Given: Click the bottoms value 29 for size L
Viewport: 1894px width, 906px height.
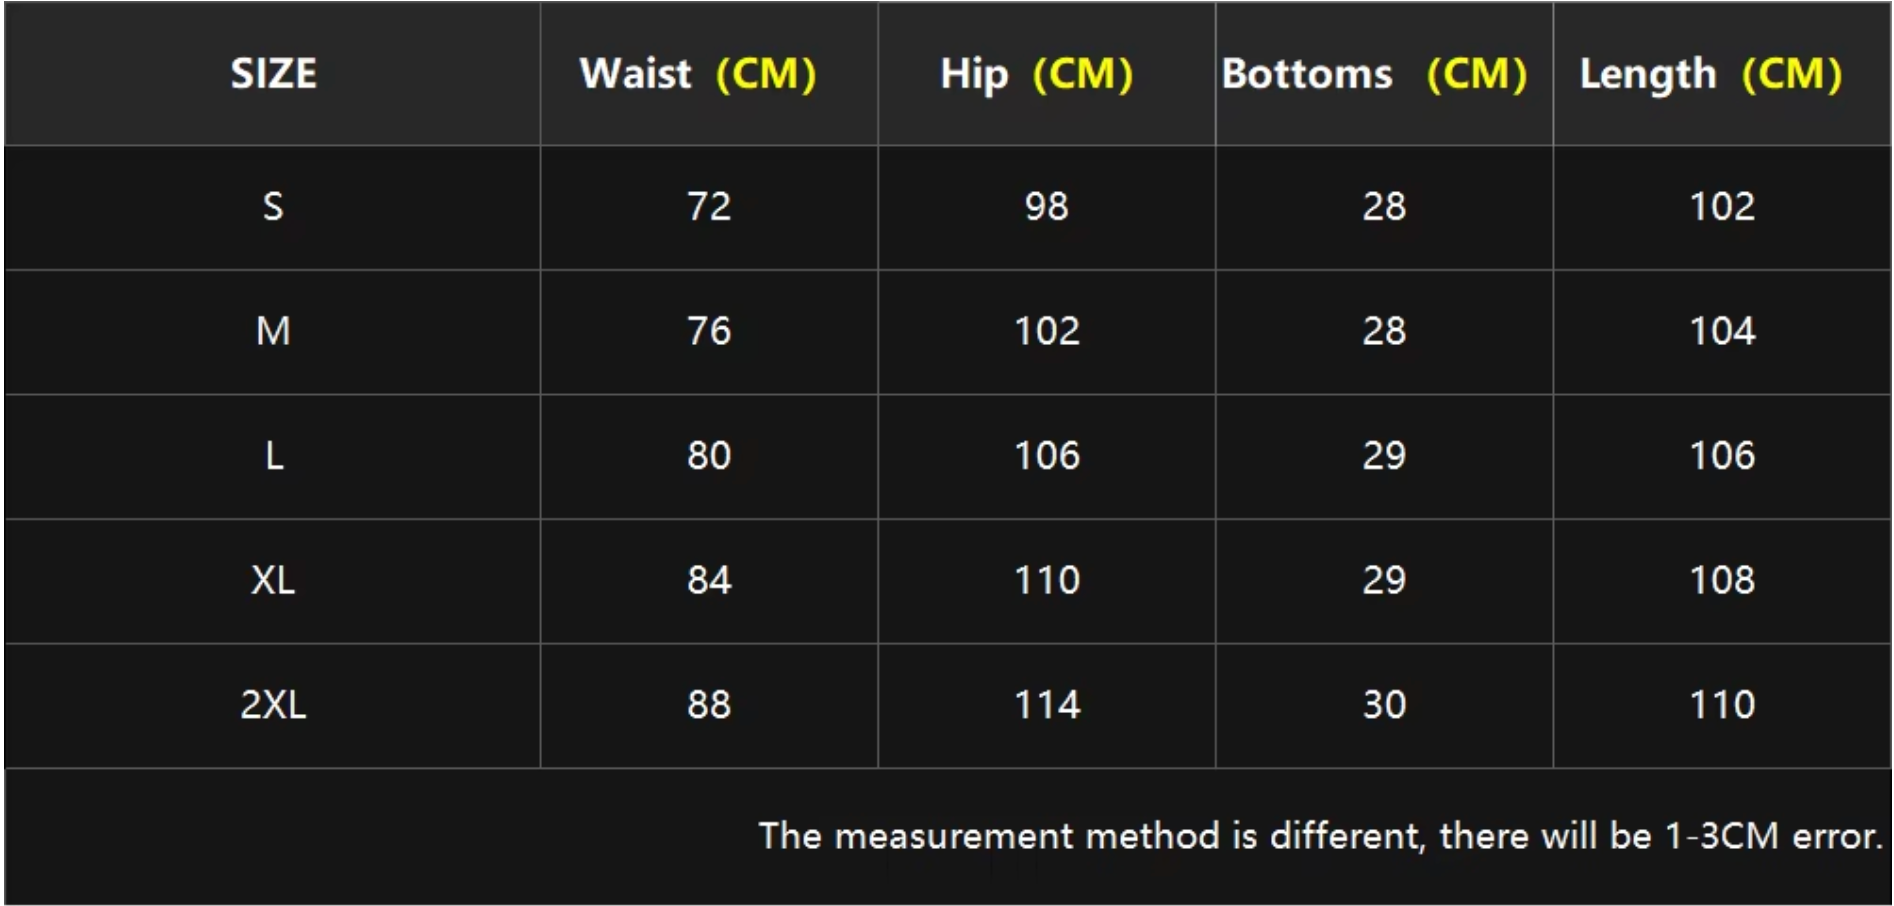Looking at the screenshot, I should tap(1384, 456).
